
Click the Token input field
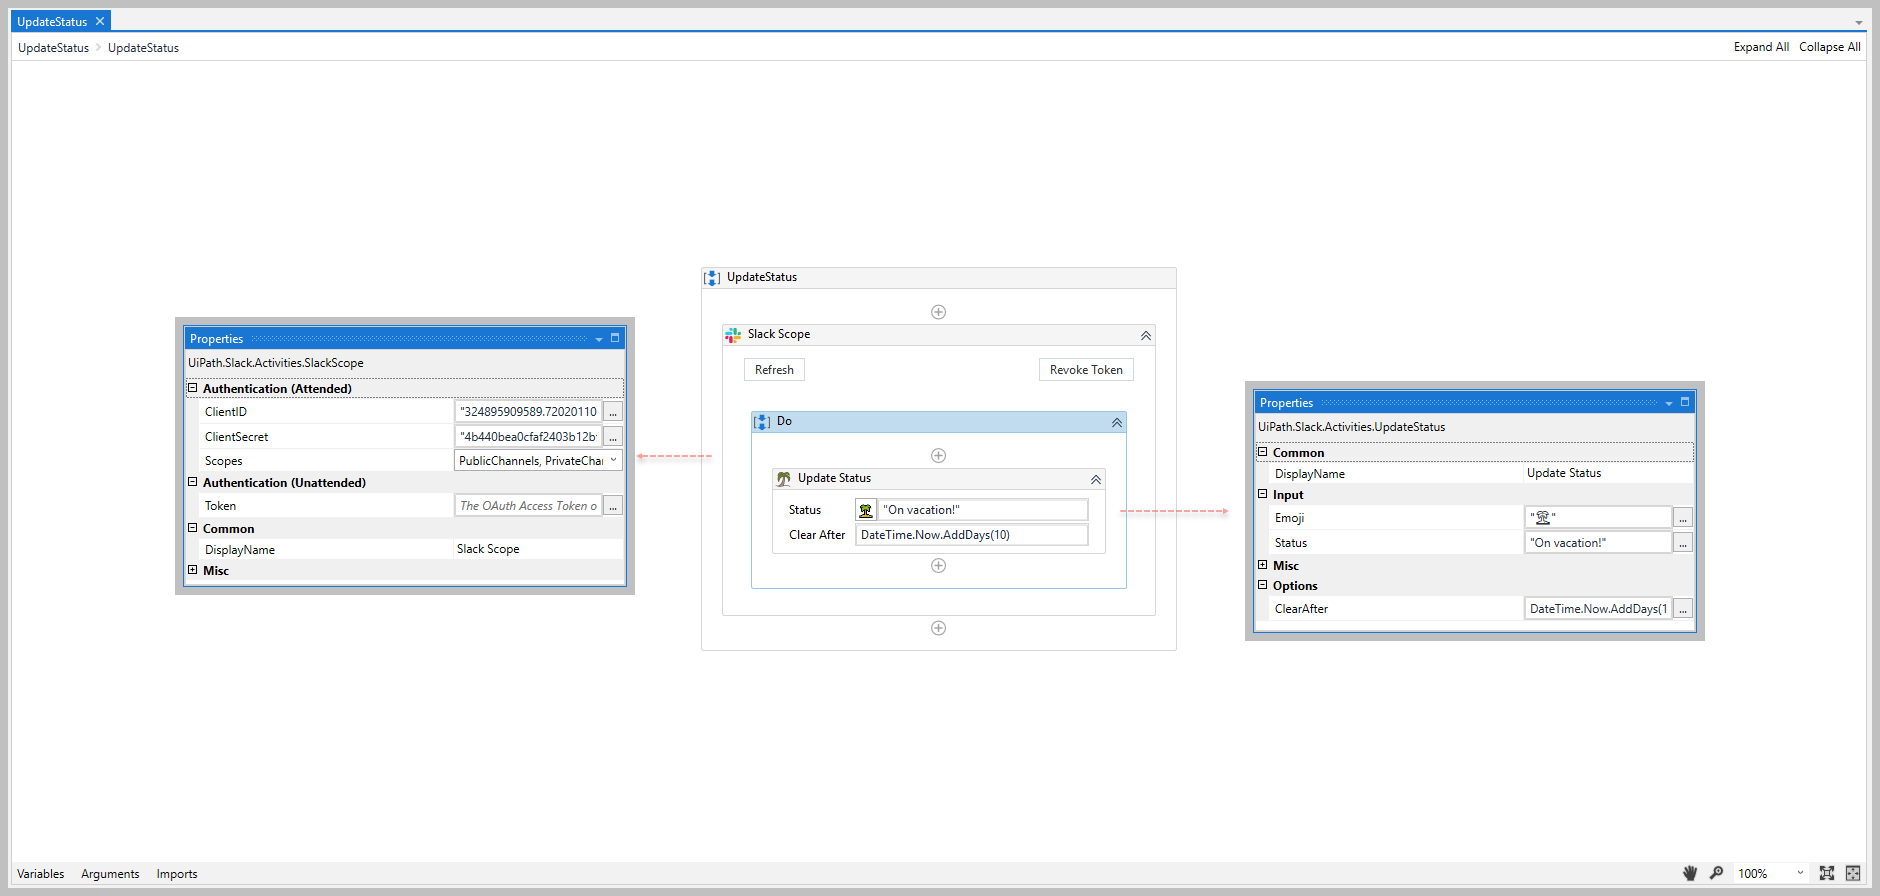[528, 506]
